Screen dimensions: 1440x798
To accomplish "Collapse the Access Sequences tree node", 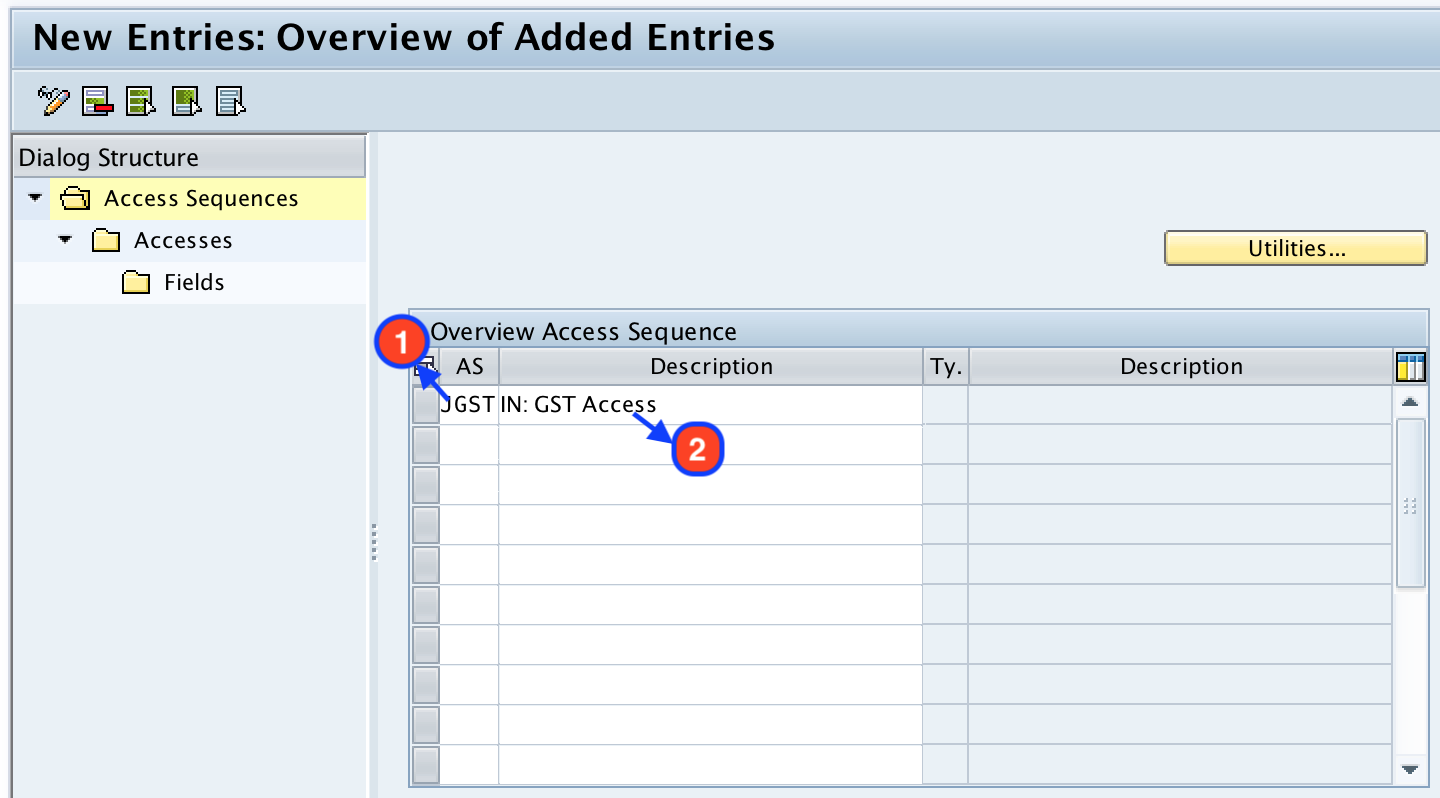I will click(x=35, y=198).
